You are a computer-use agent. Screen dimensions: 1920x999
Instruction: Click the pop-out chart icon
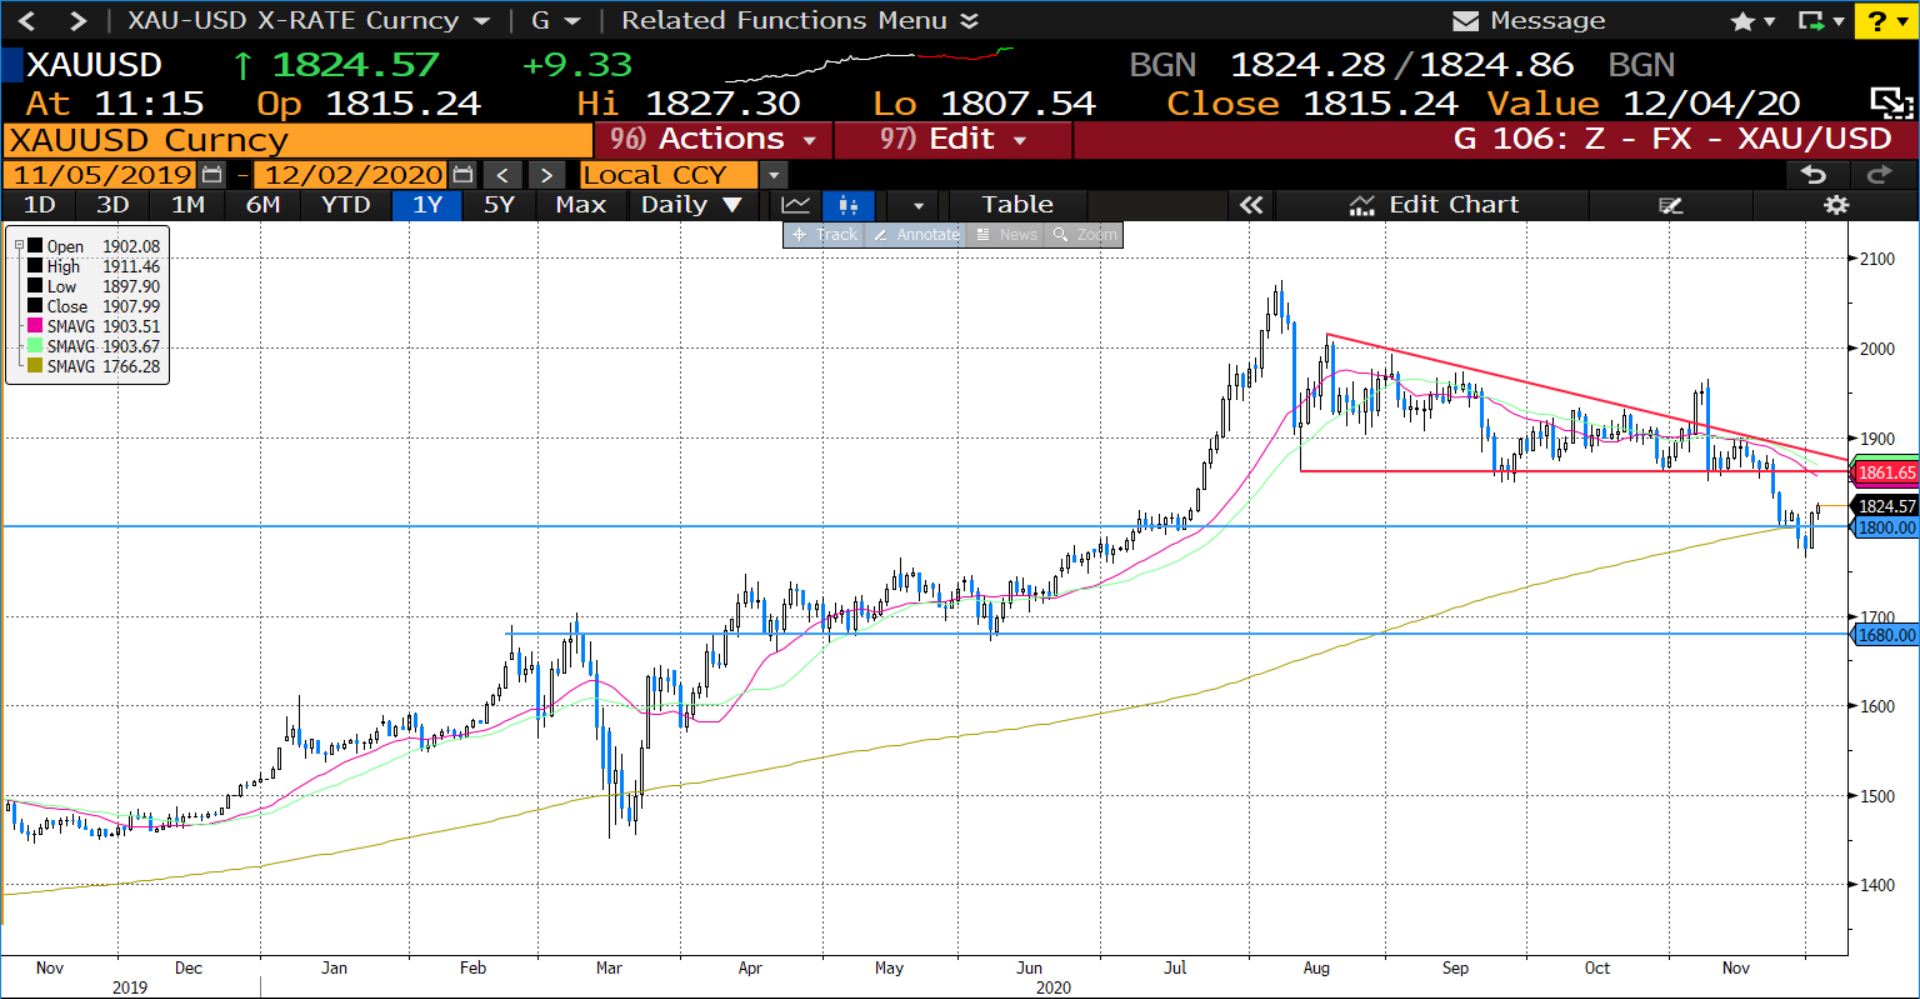coord(1892,102)
